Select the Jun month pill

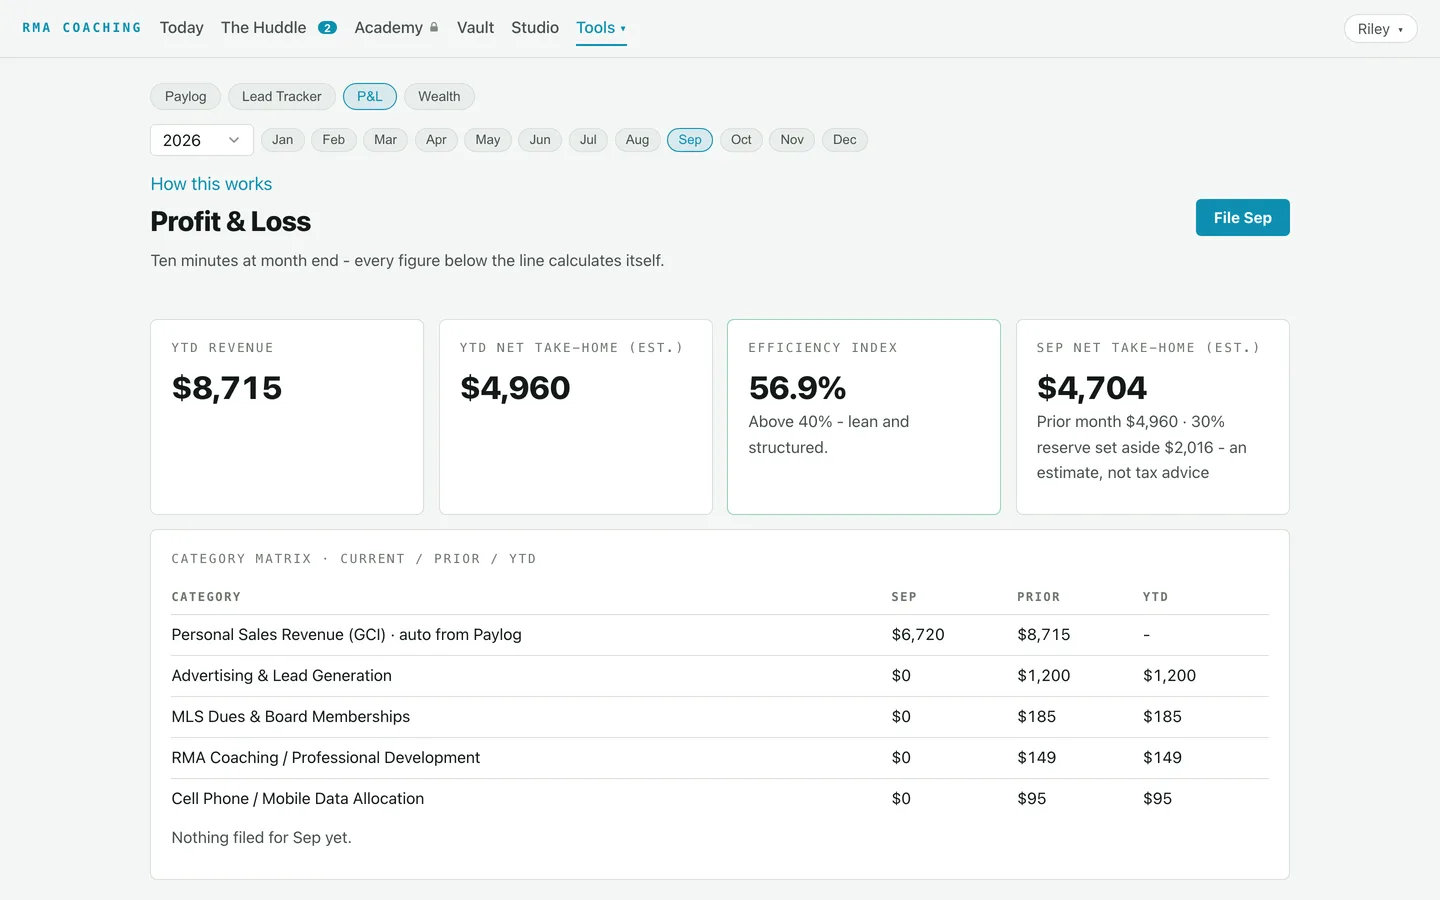(x=540, y=140)
